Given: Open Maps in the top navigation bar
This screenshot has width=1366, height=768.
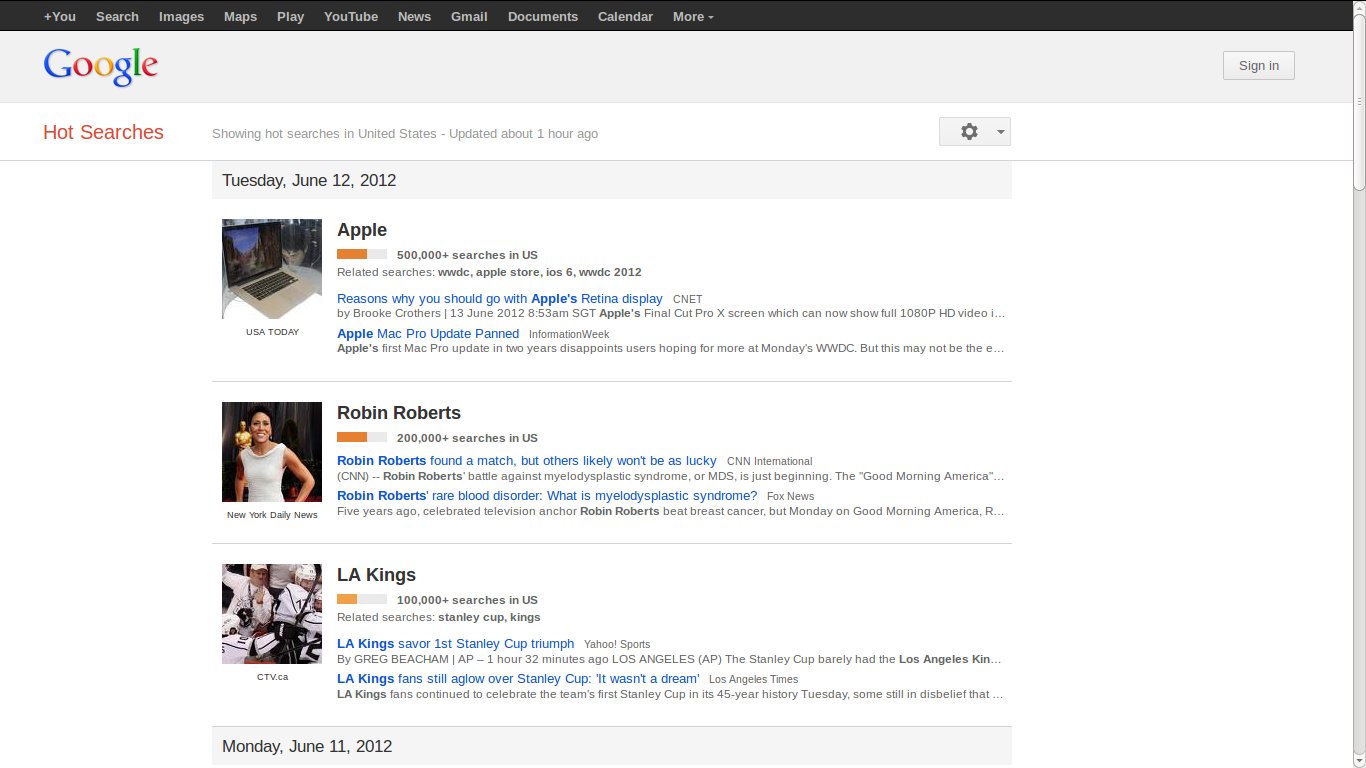Looking at the screenshot, I should (x=240, y=16).
